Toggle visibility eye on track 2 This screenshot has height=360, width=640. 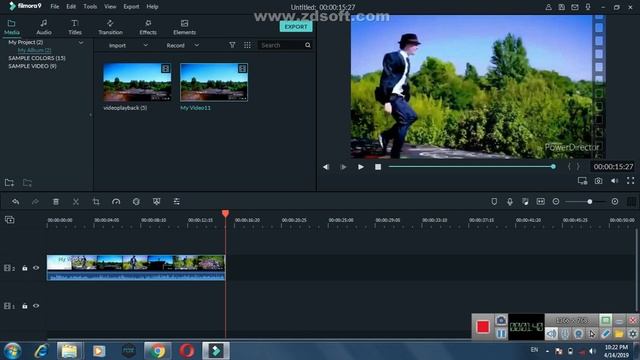[x=36, y=268]
